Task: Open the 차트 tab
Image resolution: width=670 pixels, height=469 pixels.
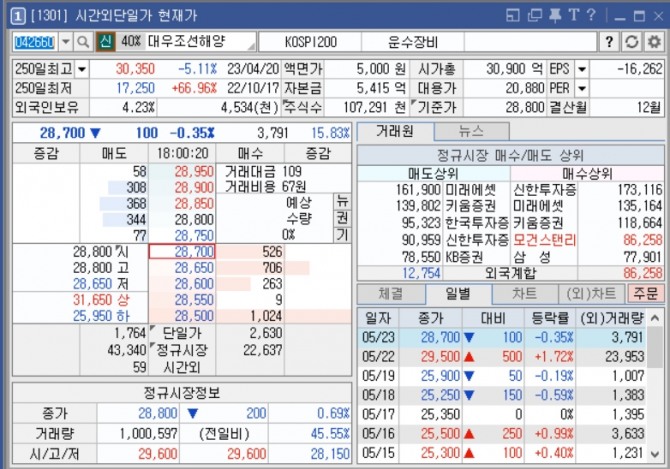Action: 525,294
